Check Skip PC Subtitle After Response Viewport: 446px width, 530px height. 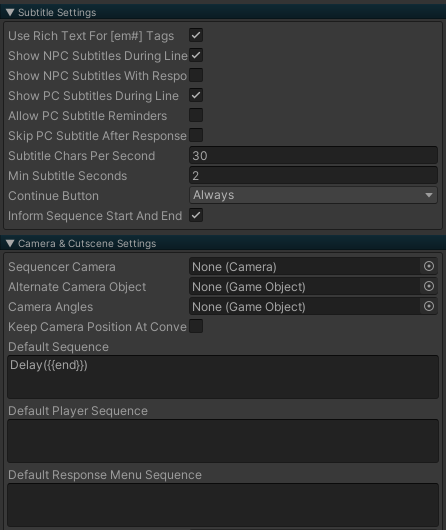click(x=196, y=135)
